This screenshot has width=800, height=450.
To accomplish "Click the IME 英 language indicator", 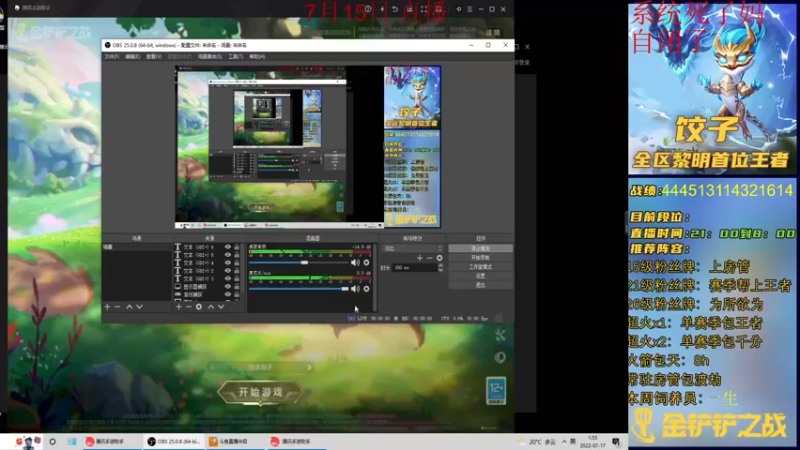I will click(573, 441).
